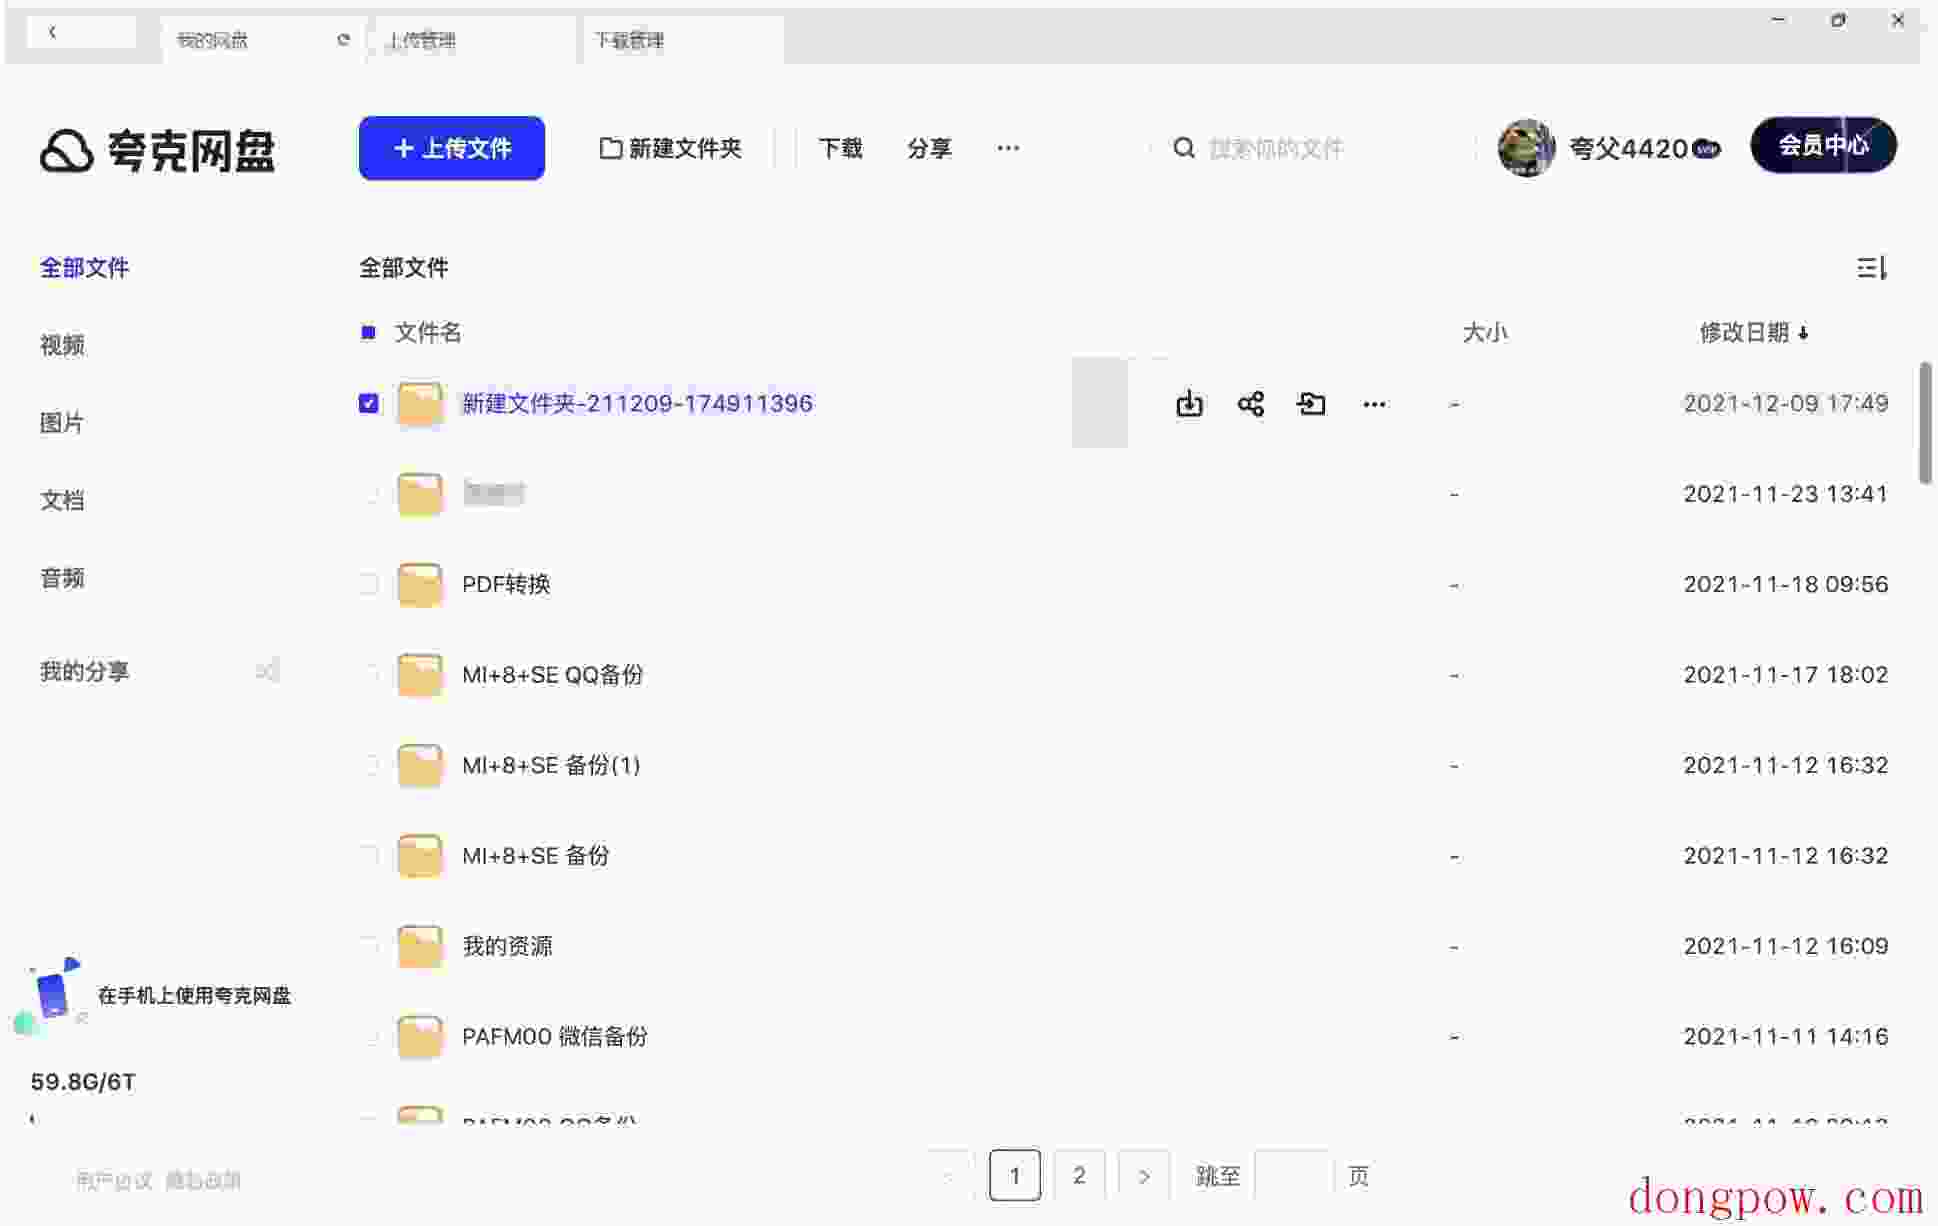Go to next page with the arrow
Viewport: 1938px width, 1226px height.
click(x=1144, y=1176)
